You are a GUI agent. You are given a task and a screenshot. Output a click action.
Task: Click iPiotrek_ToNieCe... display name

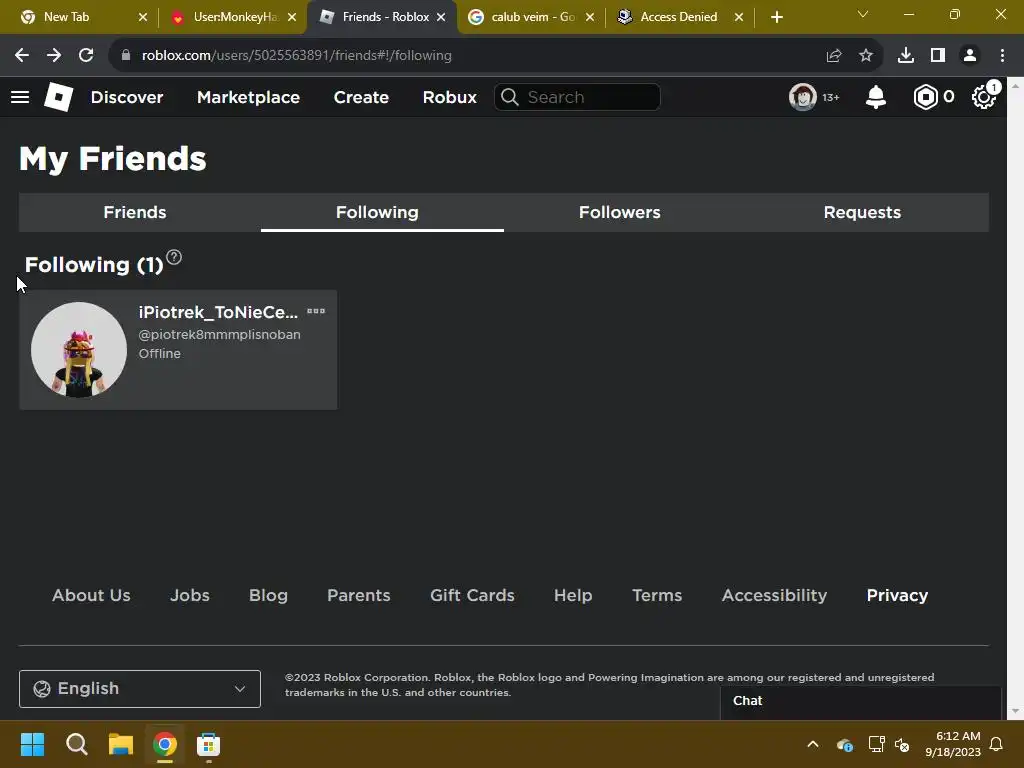point(218,312)
